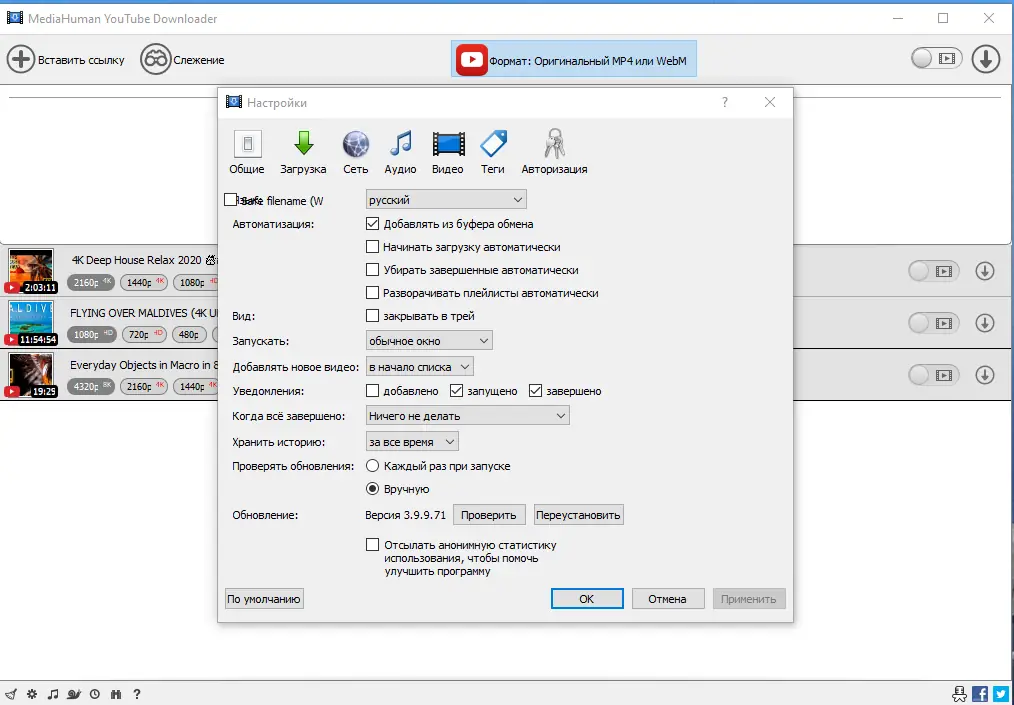The height and width of the screenshot is (705, 1014).
Task: Open the Facebook link icon
Action: (x=980, y=694)
